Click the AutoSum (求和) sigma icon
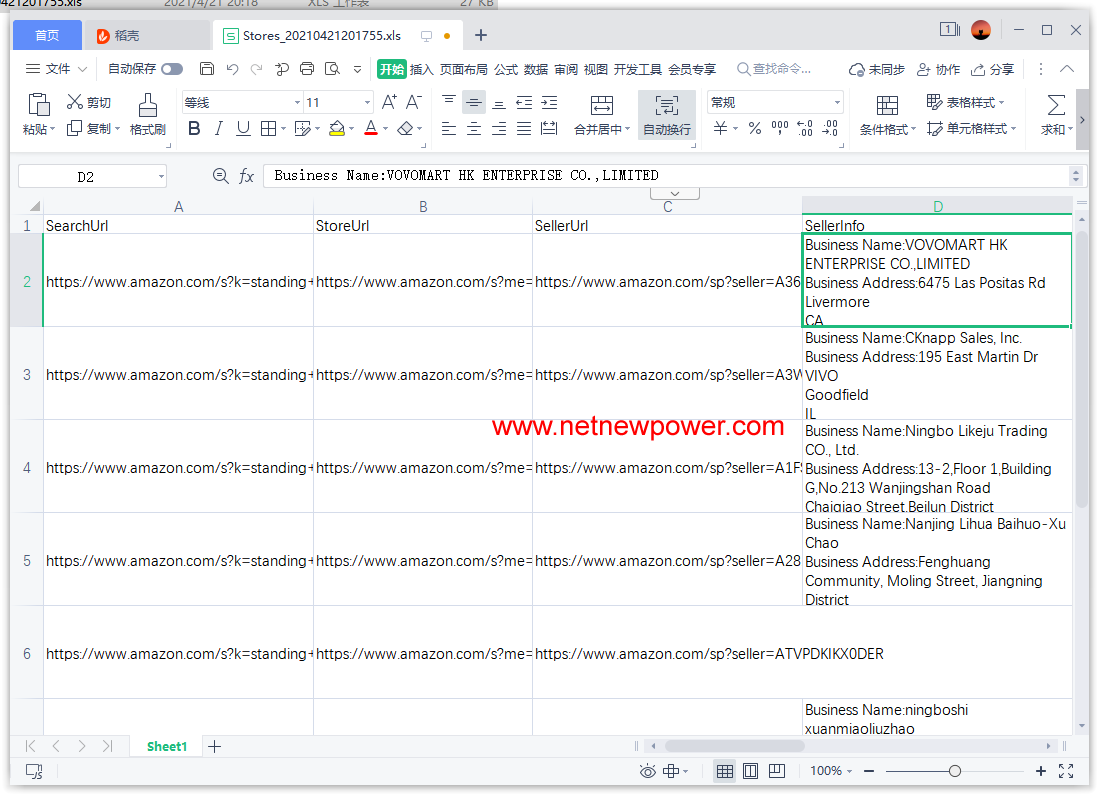This screenshot has height=795, width=1099. coord(1055,105)
